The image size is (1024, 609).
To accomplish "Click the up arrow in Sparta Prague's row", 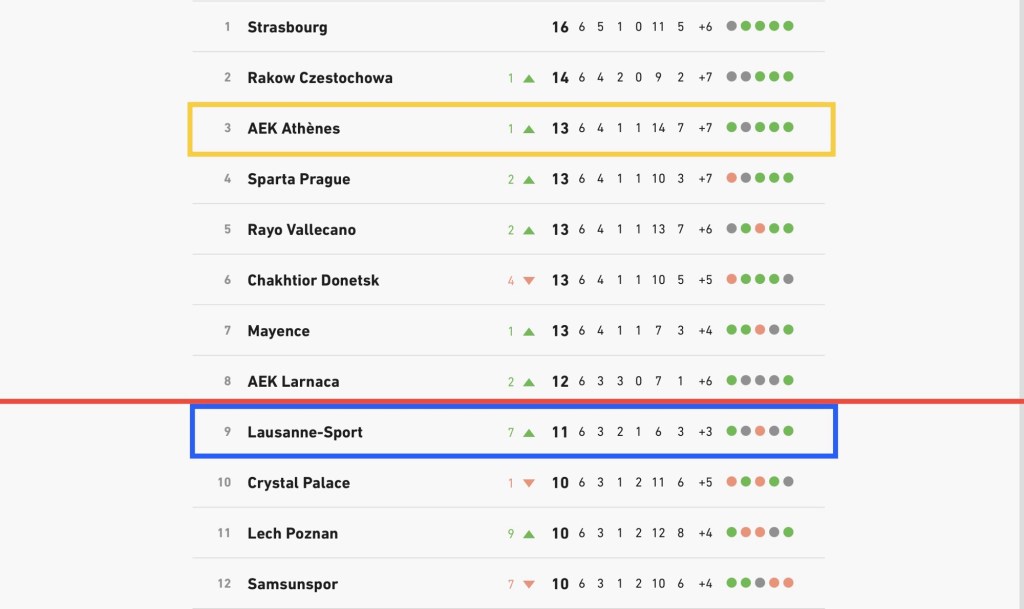I will pyautogui.click(x=529, y=180).
